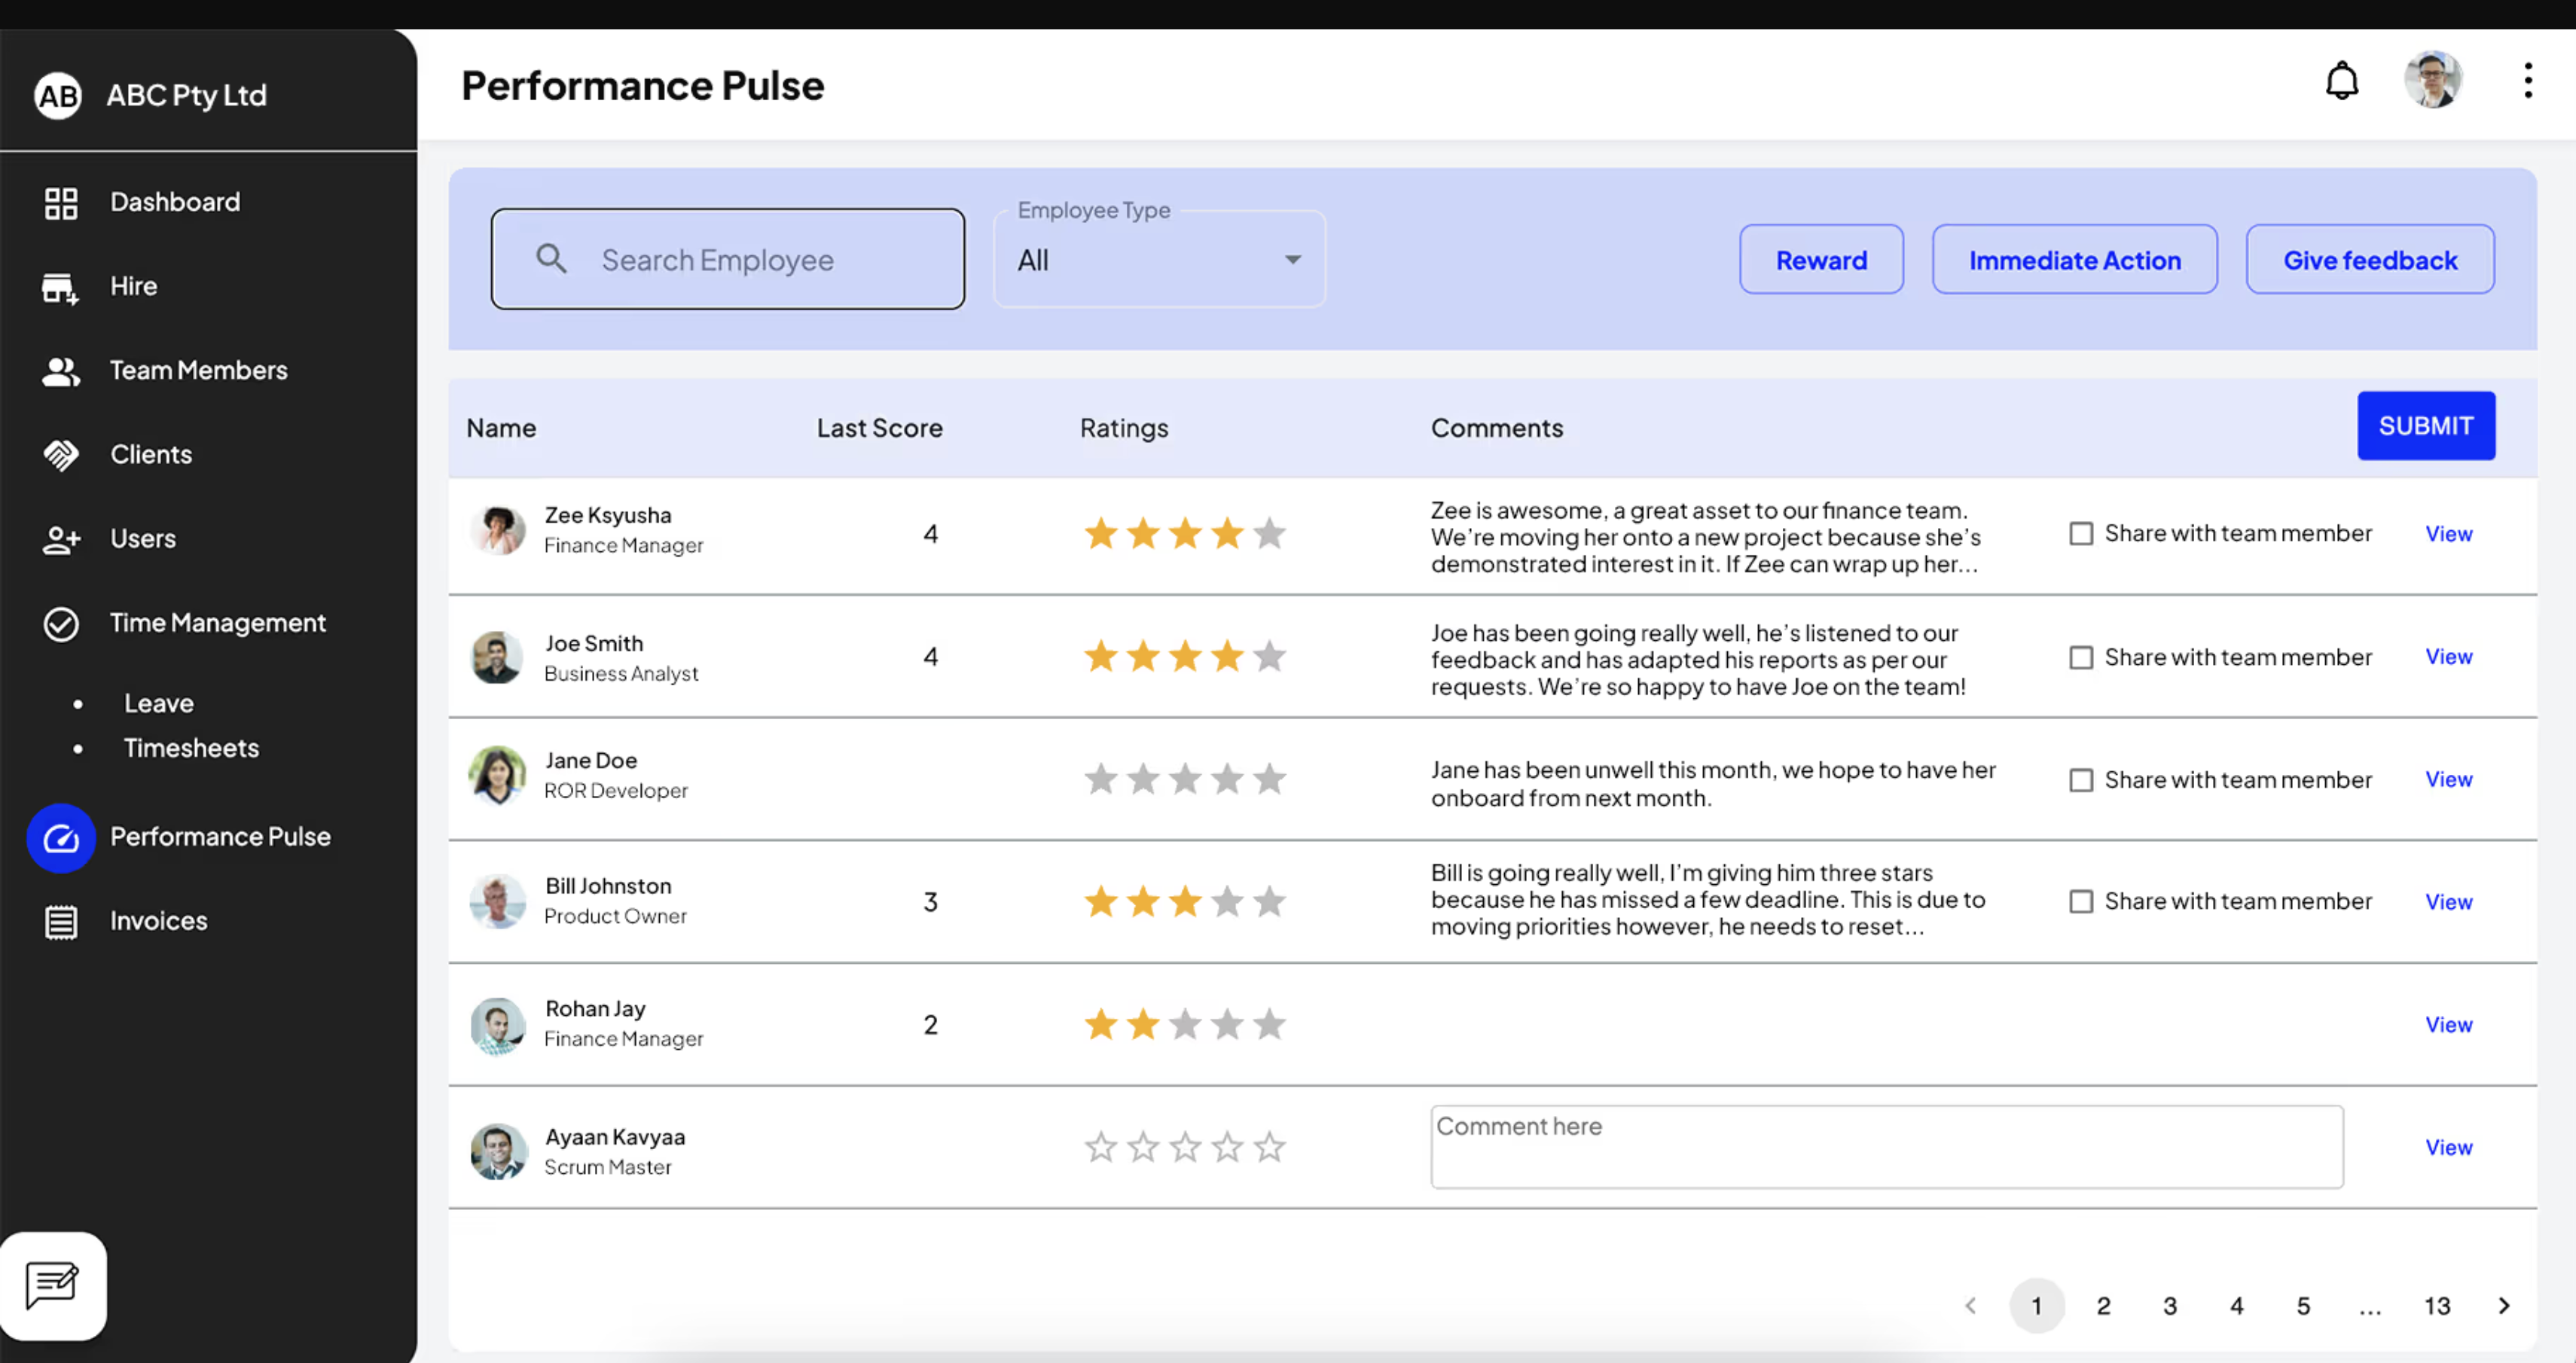Click the Hire sidebar icon
The height and width of the screenshot is (1363, 2576).
click(x=60, y=287)
